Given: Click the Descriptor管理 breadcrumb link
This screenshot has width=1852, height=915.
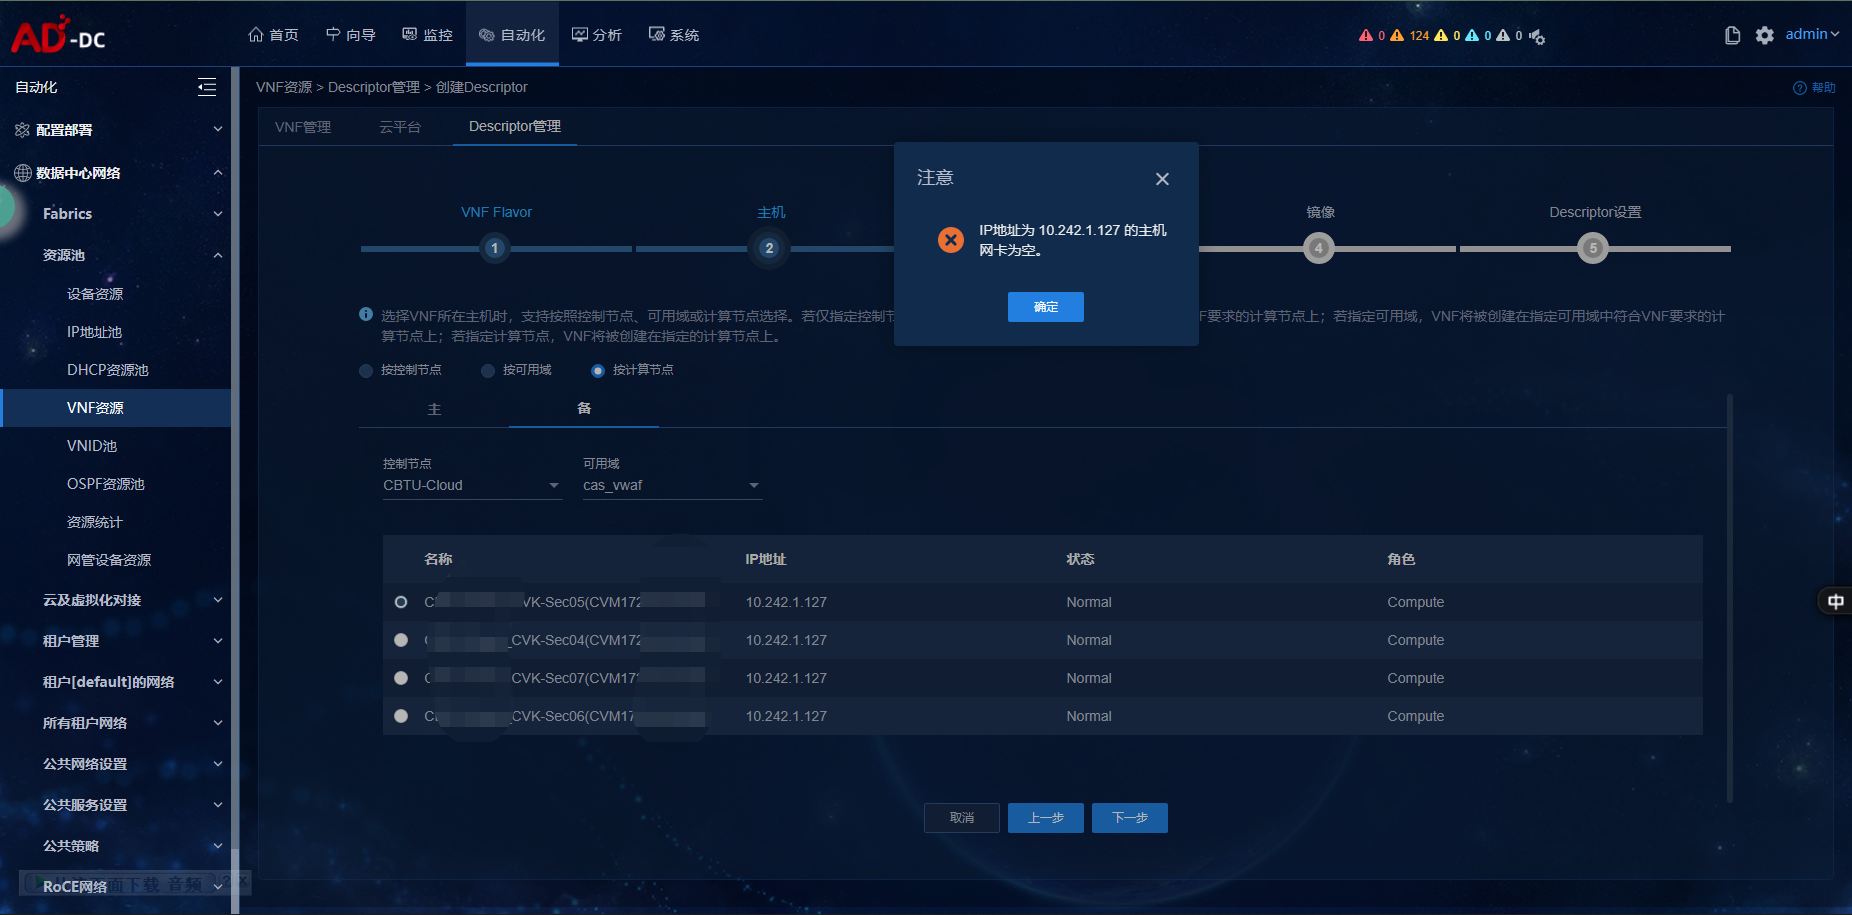Looking at the screenshot, I should tap(374, 88).
